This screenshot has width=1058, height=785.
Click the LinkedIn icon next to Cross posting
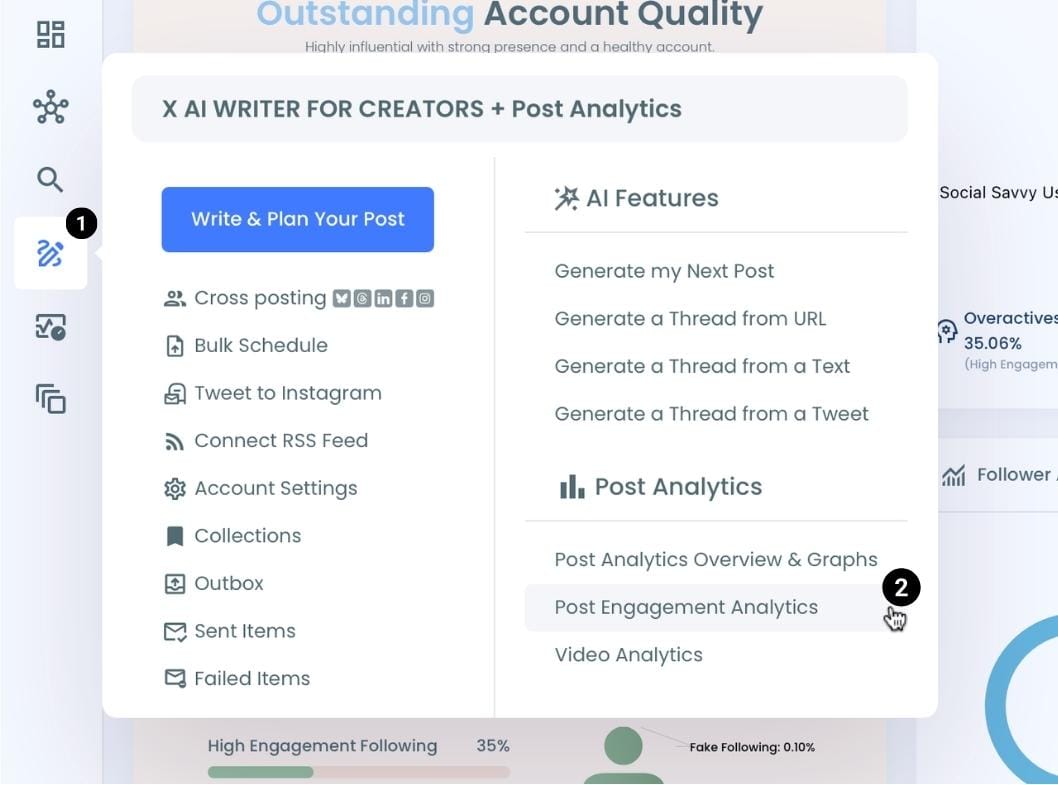(384, 297)
